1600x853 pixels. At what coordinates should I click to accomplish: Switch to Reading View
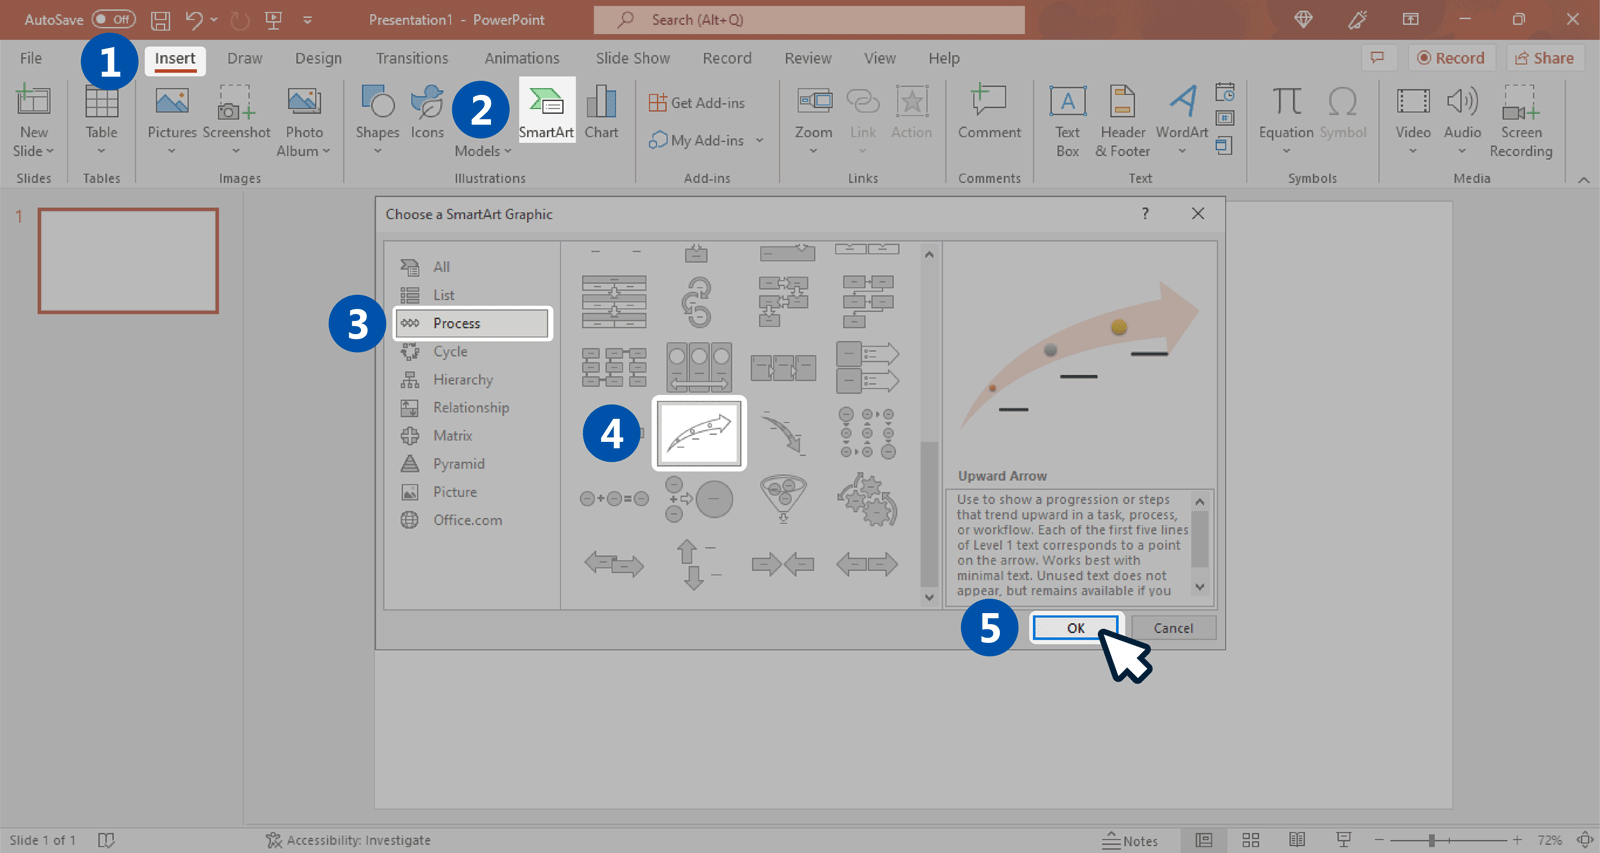point(1297,840)
